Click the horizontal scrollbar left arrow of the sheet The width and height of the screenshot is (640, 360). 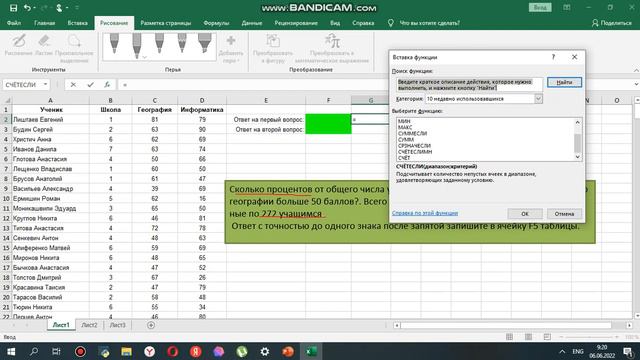397,325
